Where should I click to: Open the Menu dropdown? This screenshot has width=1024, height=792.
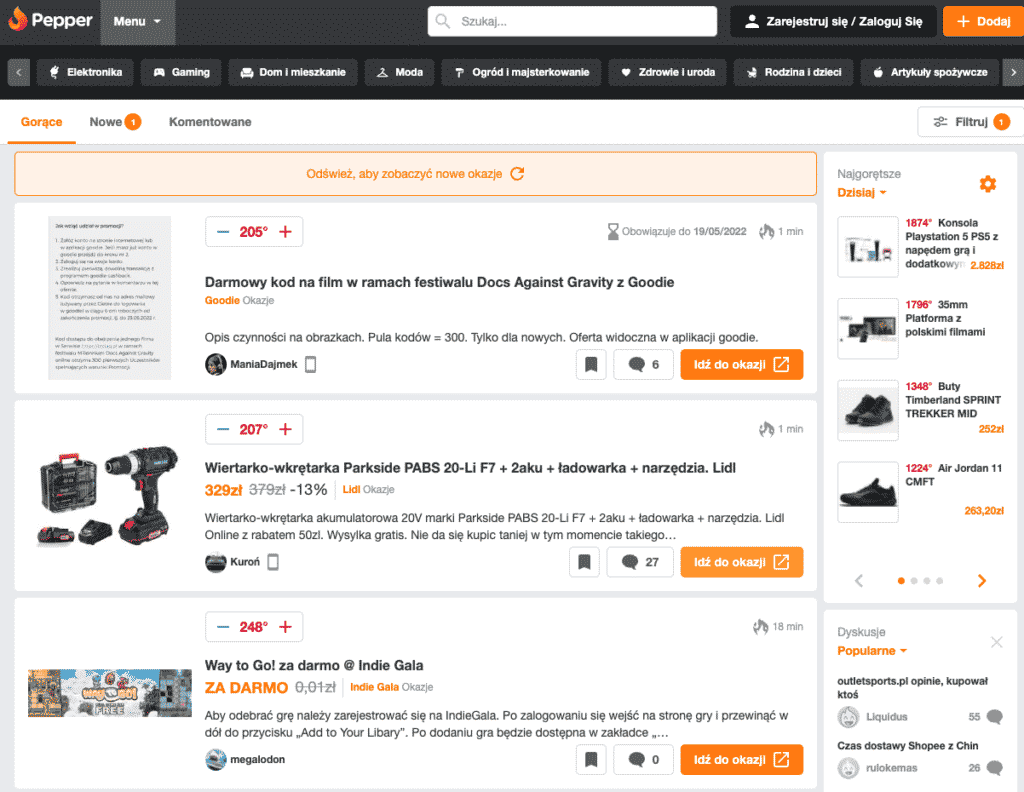(x=137, y=22)
